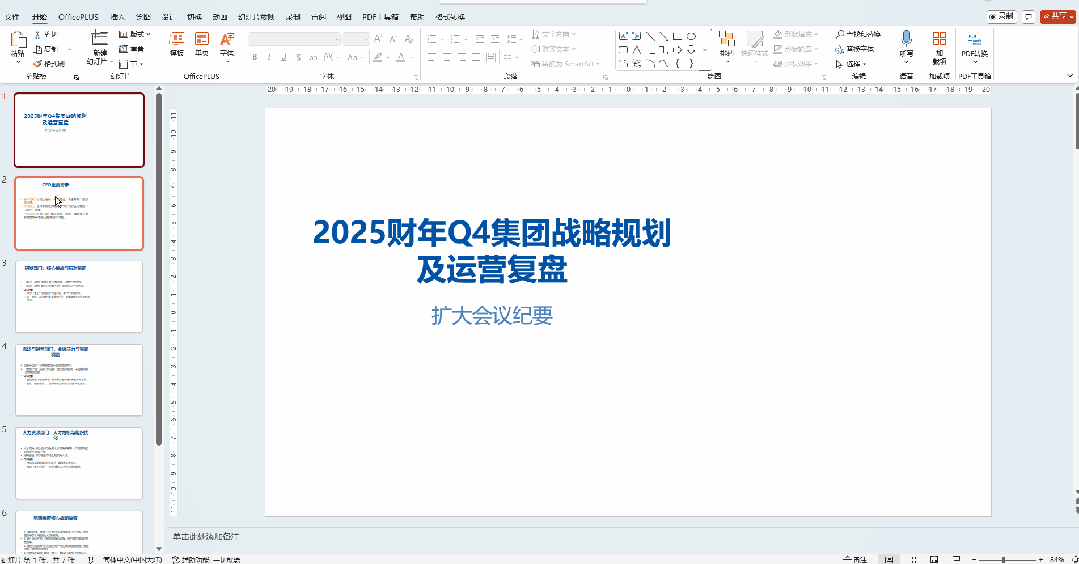The height and width of the screenshot is (564, 1079).
Task: Open OfficePLUS single page icon
Action: (202, 39)
